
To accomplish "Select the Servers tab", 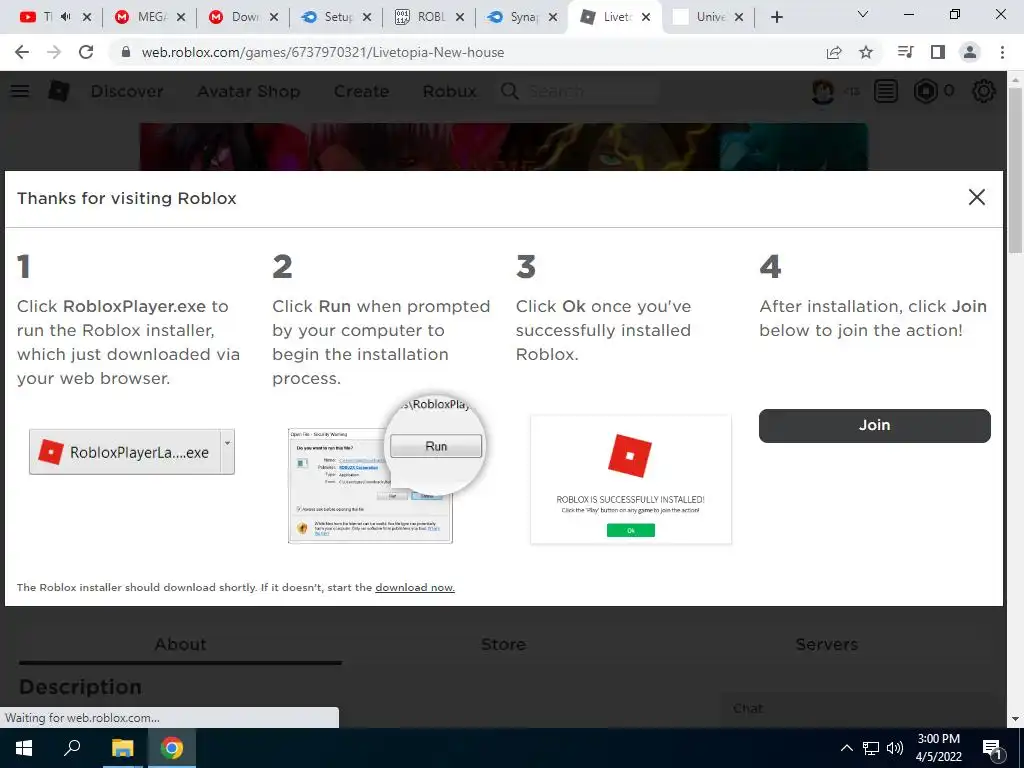I will click(x=827, y=645).
